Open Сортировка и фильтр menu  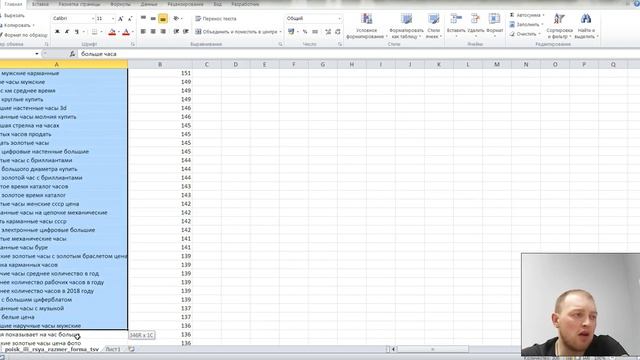[559, 26]
